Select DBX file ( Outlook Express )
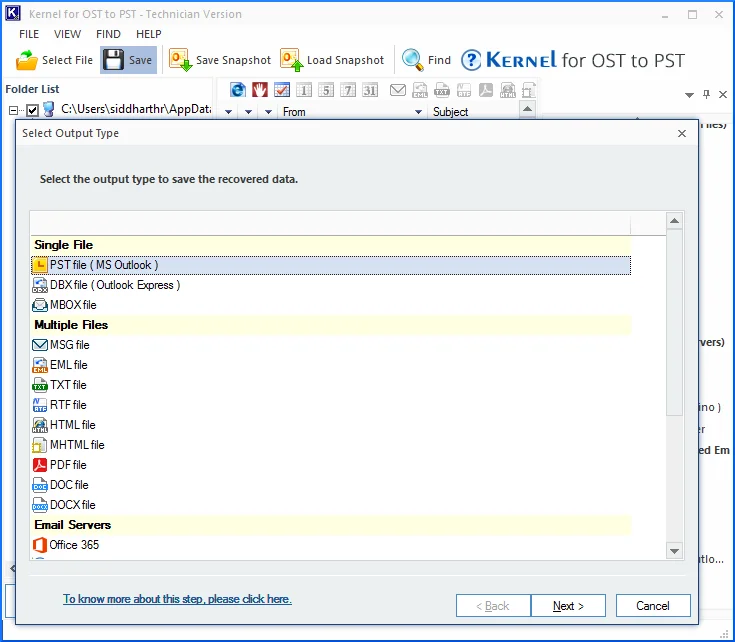The image size is (735, 642). click(331, 285)
